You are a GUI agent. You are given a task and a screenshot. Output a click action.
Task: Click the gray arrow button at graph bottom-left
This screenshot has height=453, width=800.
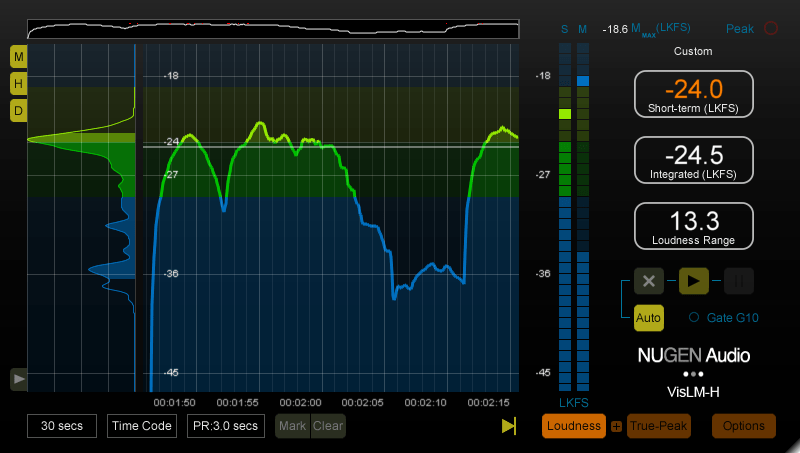pyautogui.click(x=19, y=379)
